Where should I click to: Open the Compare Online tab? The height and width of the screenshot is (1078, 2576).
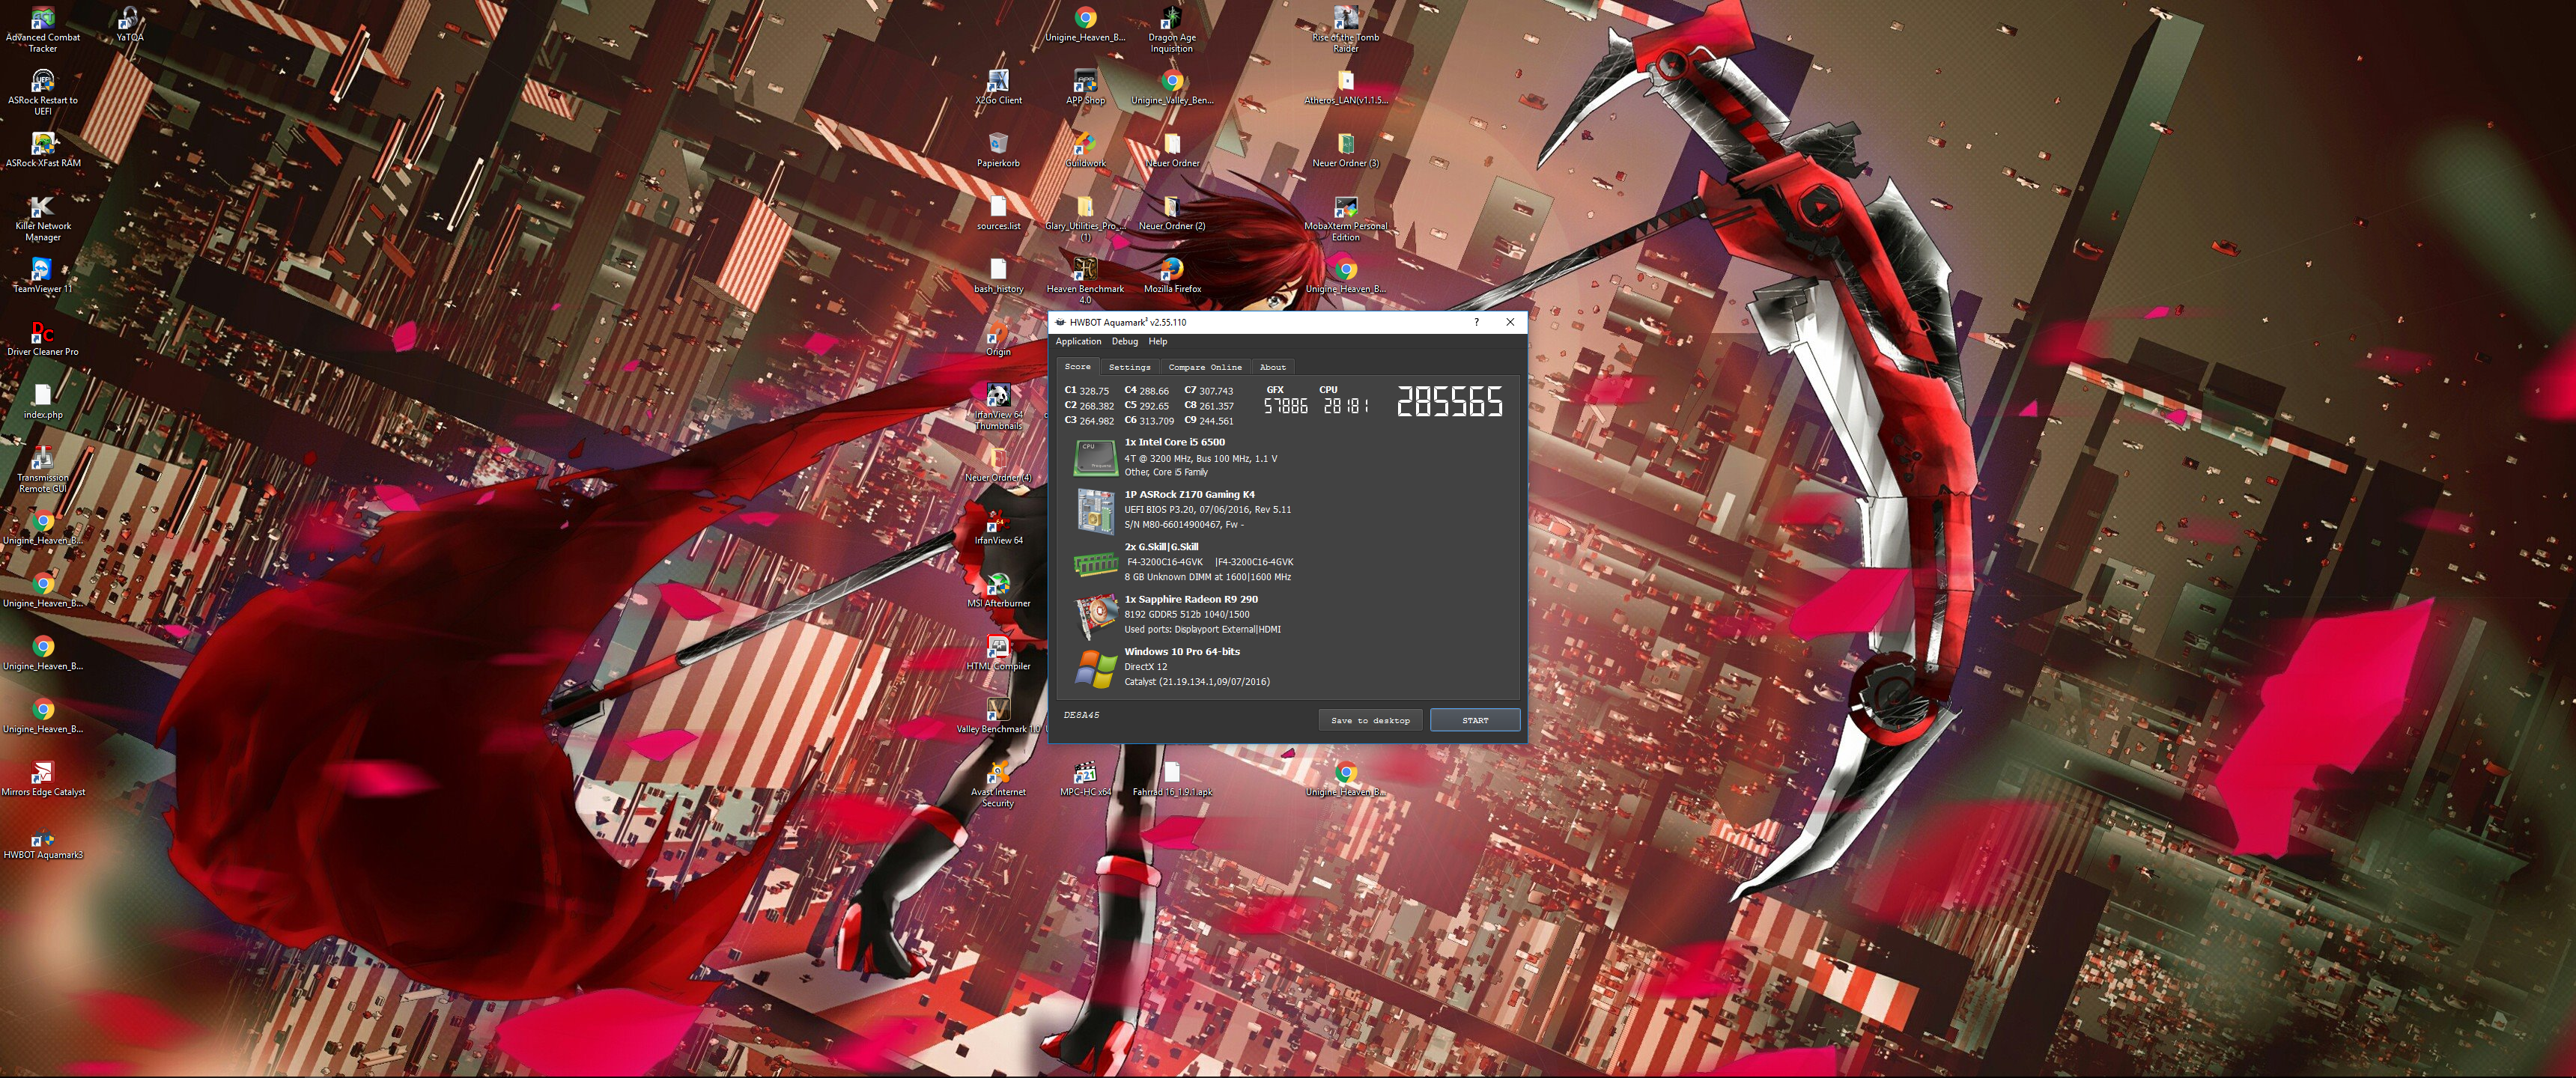(x=1204, y=367)
